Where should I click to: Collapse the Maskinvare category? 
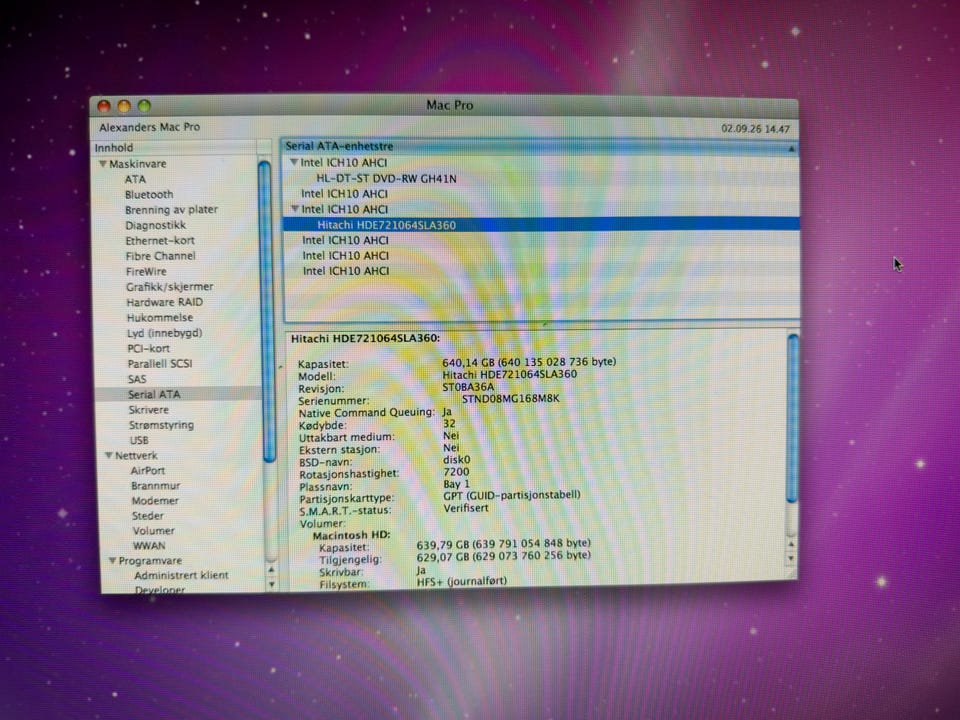pyautogui.click(x=103, y=164)
